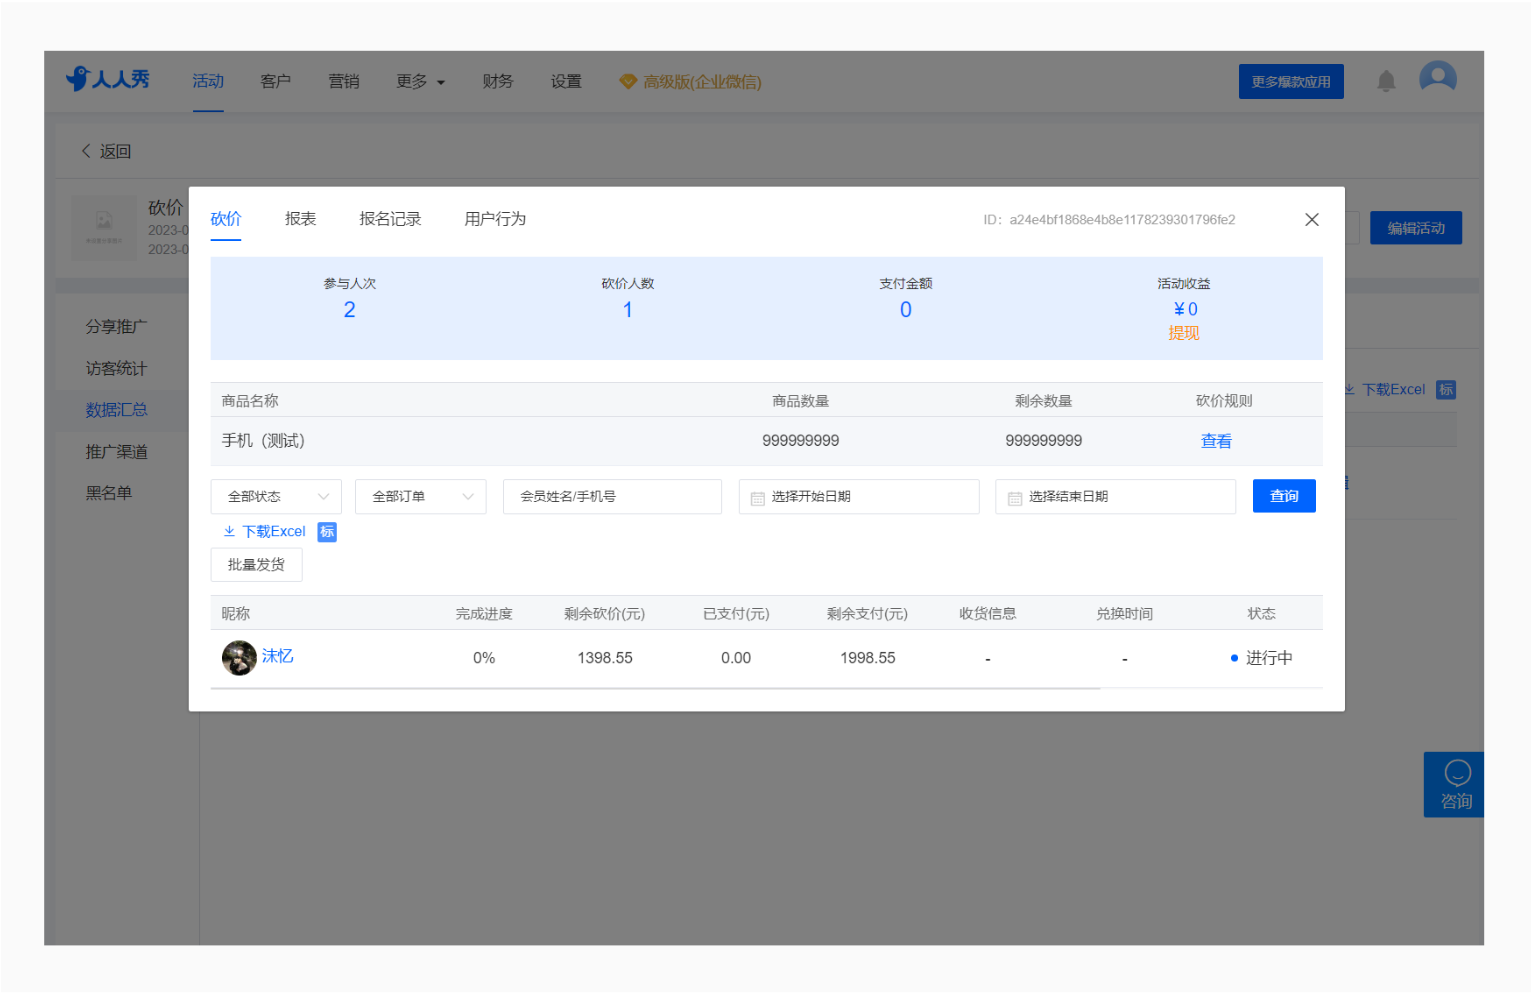Click the 提现 link
The width and height of the screenshot is (1531, 993).
click(1184, 333)
